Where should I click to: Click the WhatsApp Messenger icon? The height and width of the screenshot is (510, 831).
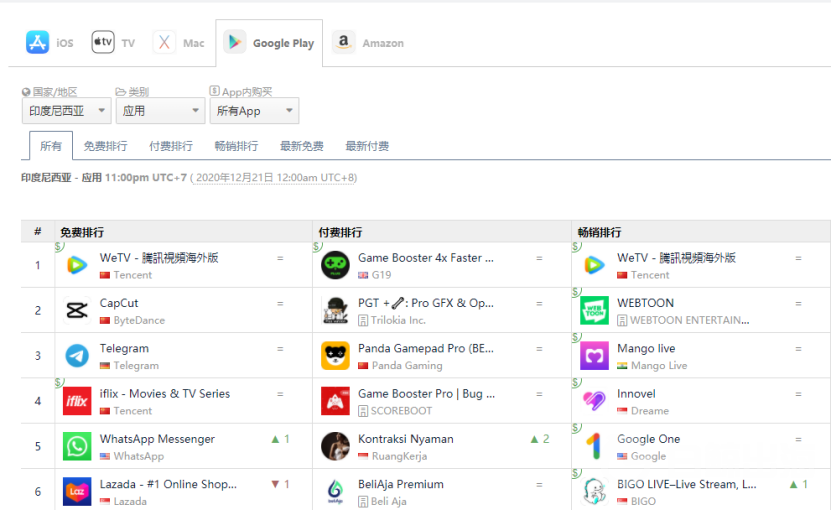point(77,446)
